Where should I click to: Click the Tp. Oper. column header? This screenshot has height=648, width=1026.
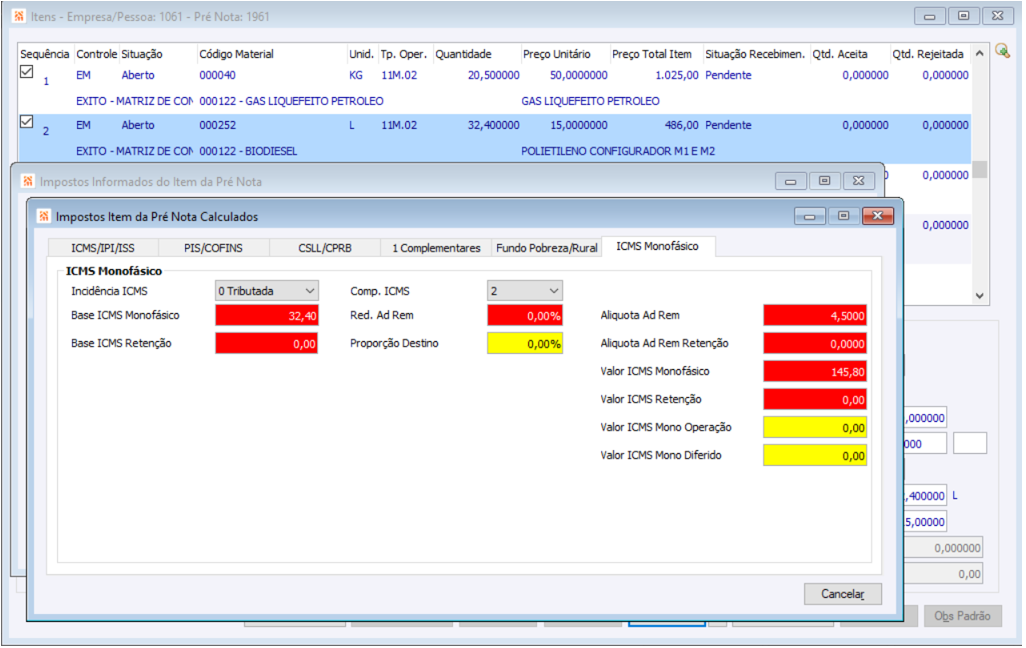click(404, 54)
